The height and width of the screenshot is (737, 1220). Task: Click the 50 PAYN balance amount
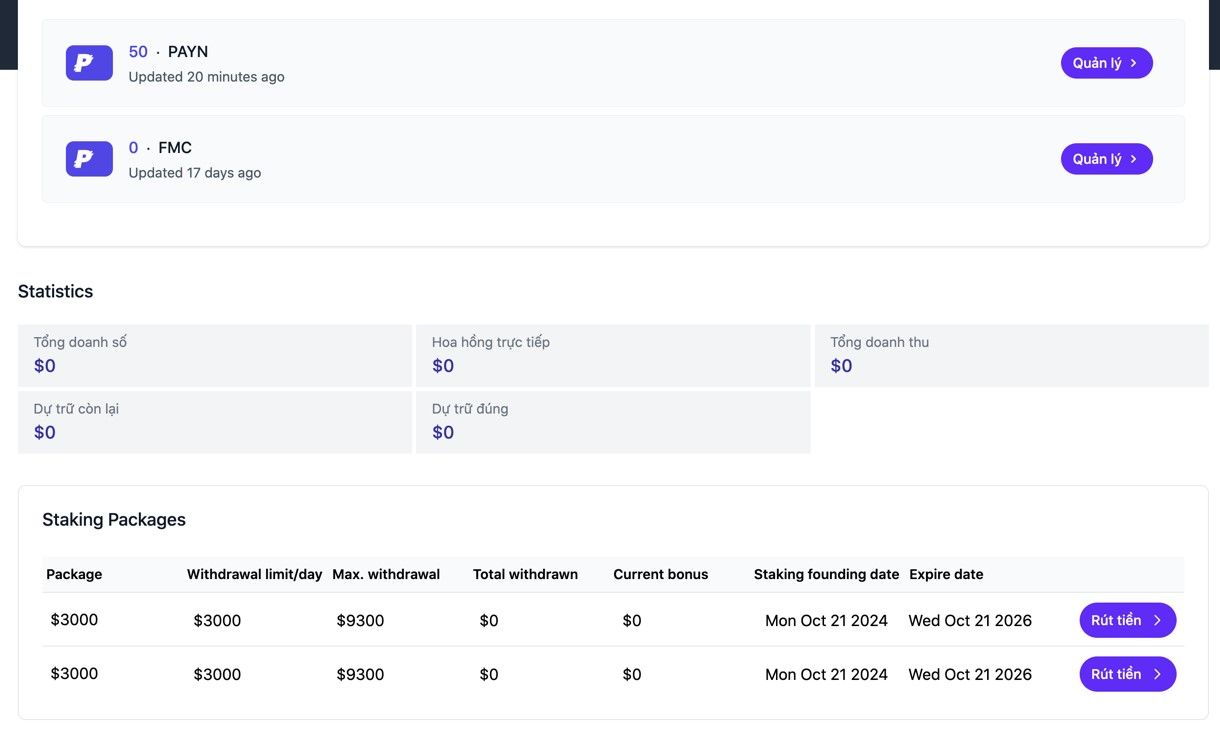tap(138, 52)
